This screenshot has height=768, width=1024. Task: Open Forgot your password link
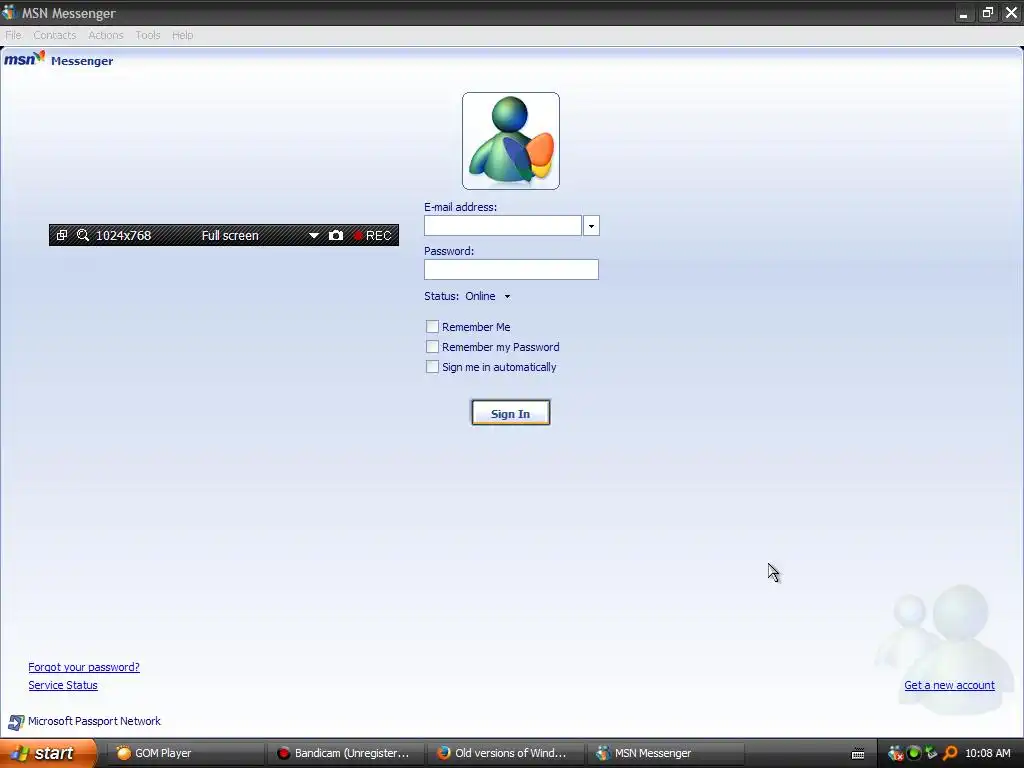84,667
